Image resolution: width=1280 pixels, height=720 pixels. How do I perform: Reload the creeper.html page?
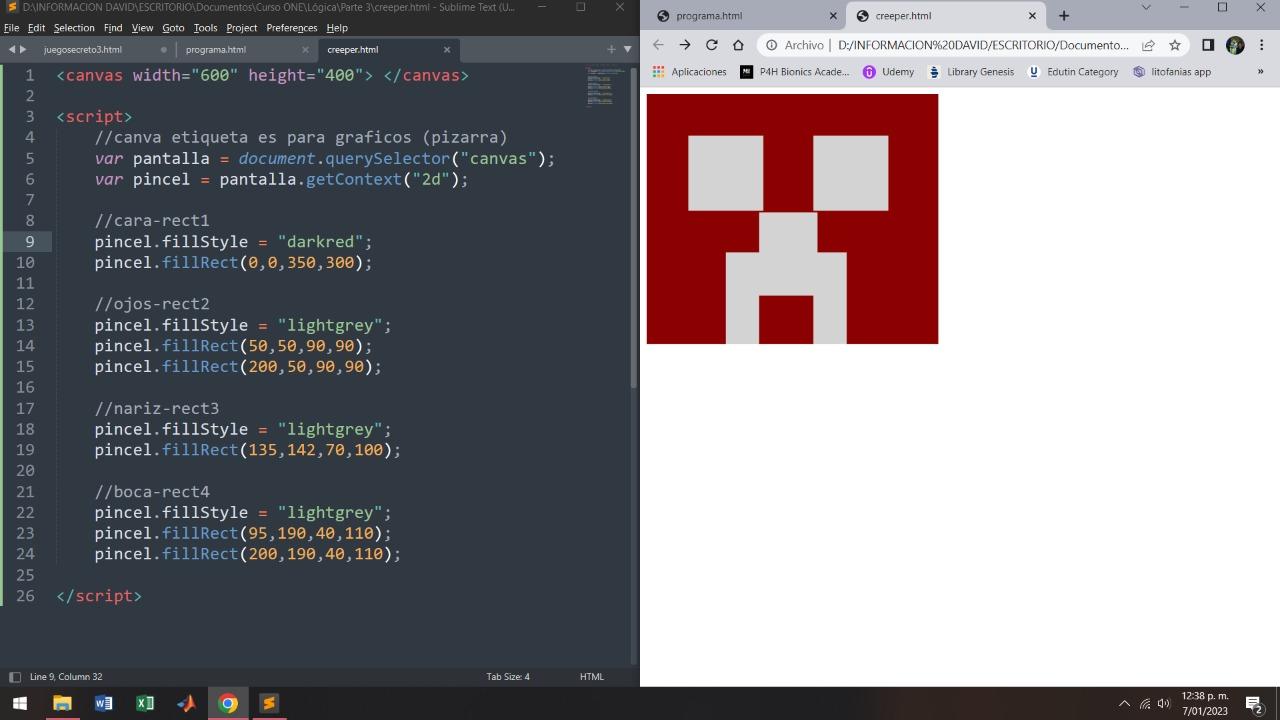coord(711,45)
